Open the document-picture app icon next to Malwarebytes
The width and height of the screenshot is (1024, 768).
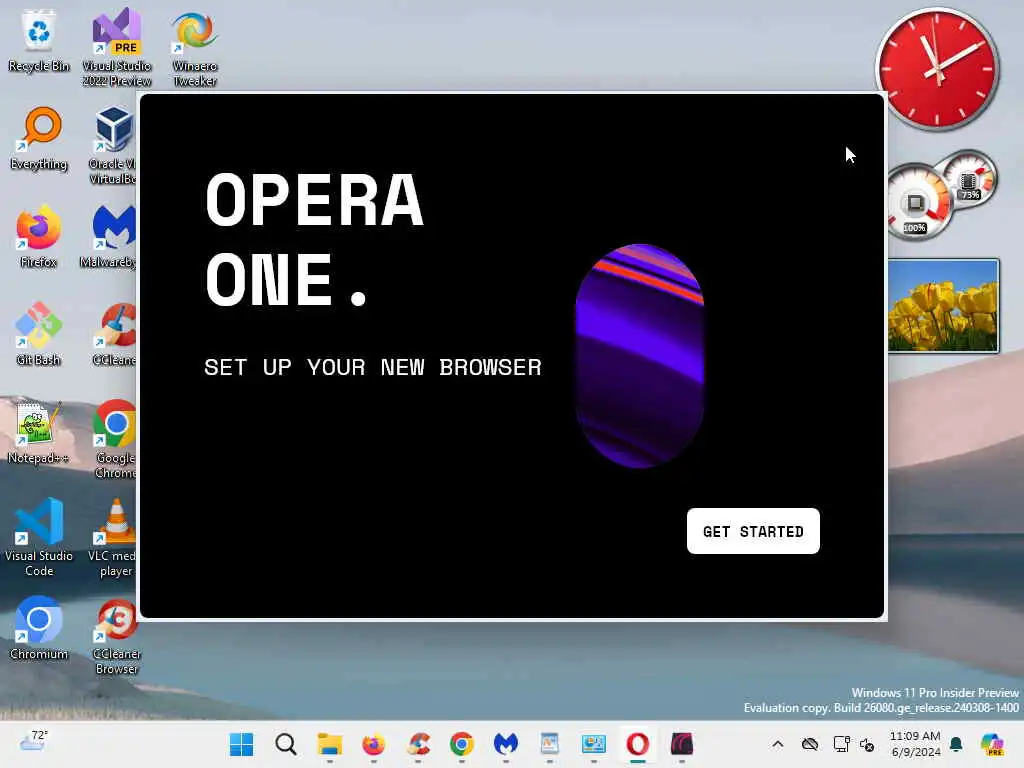[550, 744]
